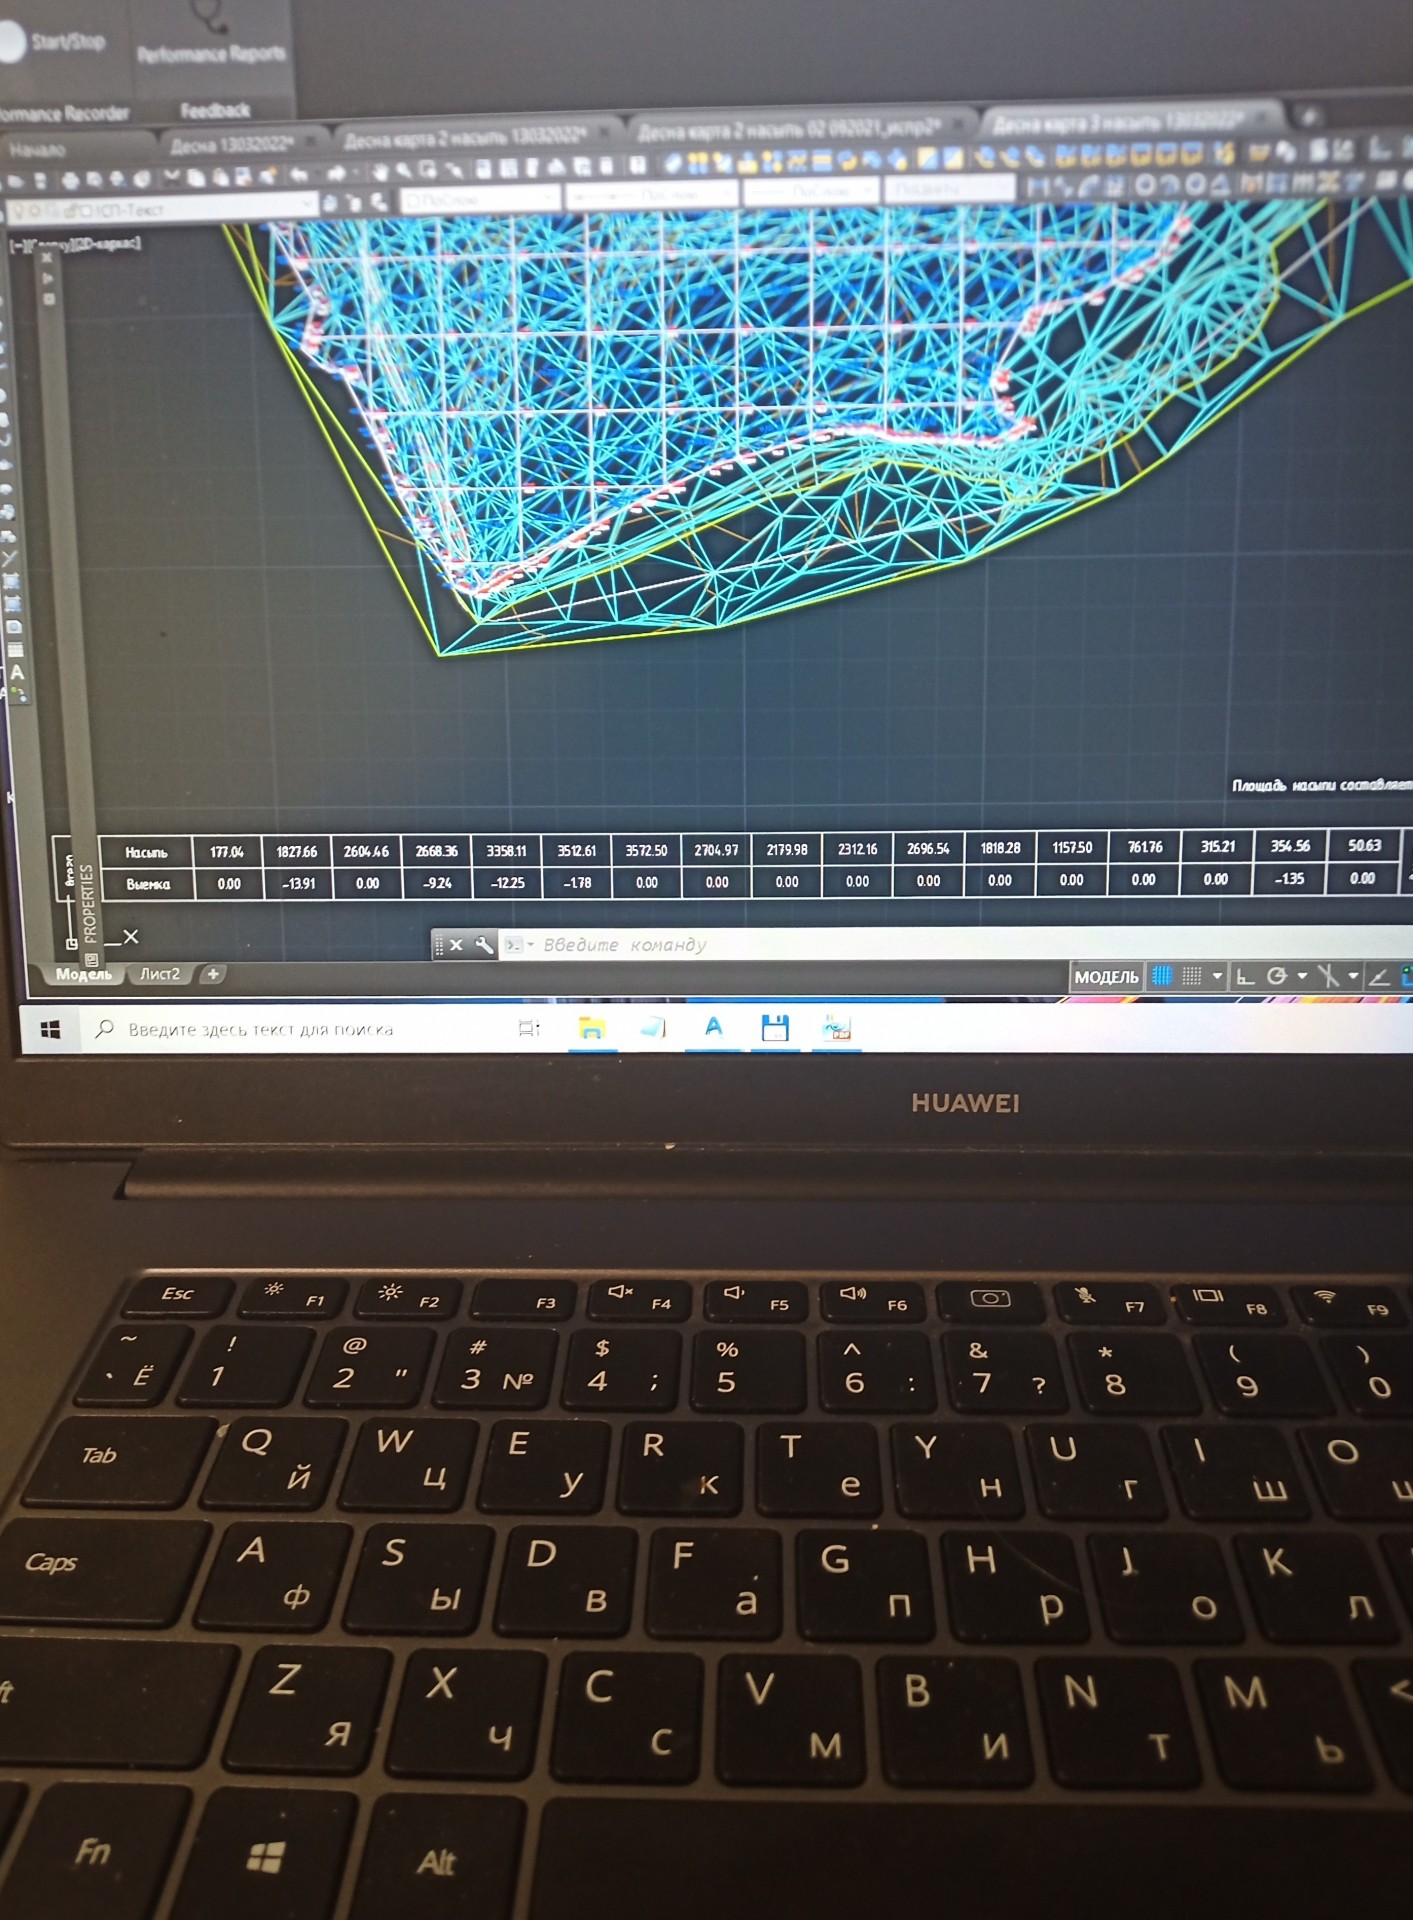Activate the Pan hand tool
This screenshot has height=1920, width=1413.
pyautogui.click(x=380, y=172)
